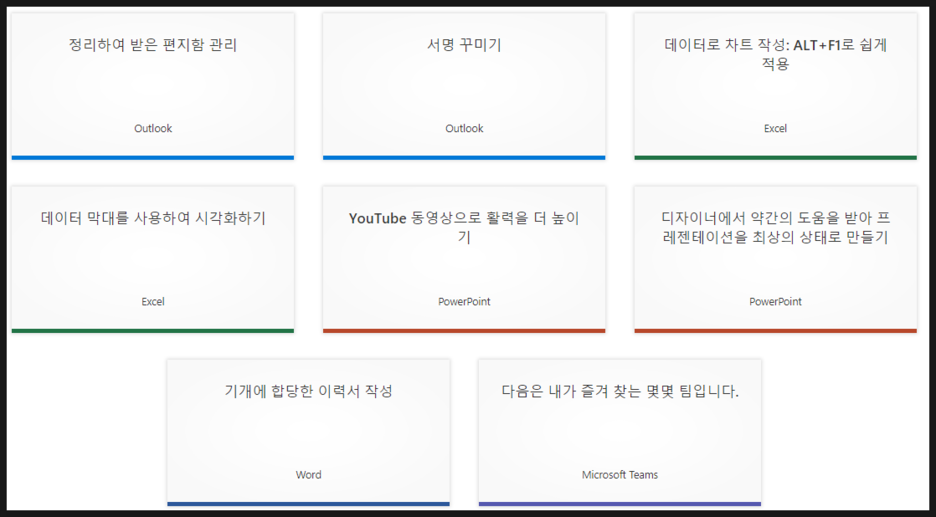This screenshot has height=517, width=936.
Task: Select the Excel label on the ALT+F1 chart card
Action: pos(775,128)
